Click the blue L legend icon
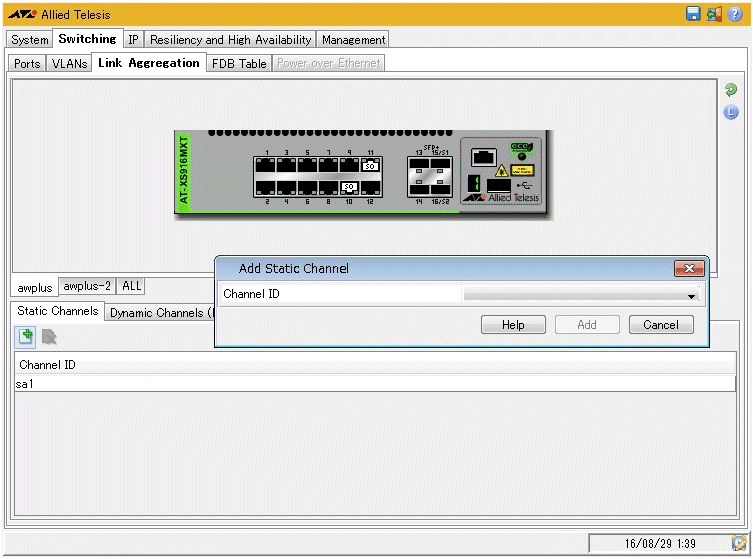This screenshot has height=559, width=753. [731, 112]
